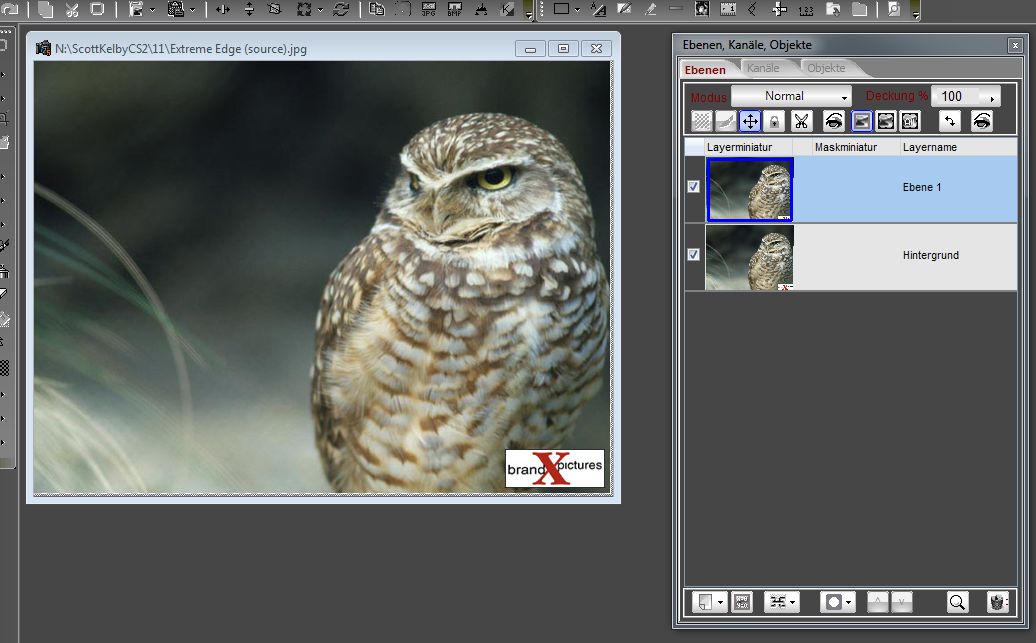Viewport: 1036px width, 643px height.
Task: Uncheck visibility checkbox for Ebene 1
Action: point(694,187)
